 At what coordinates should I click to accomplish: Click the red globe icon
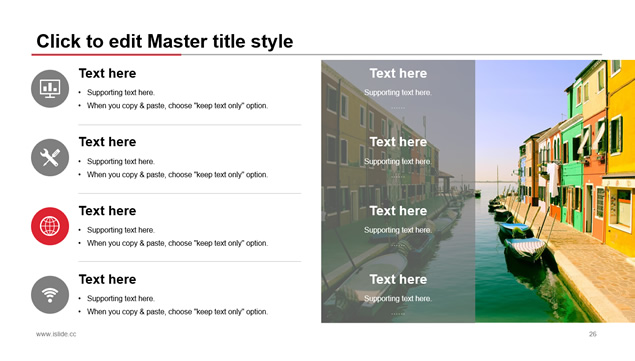[50, 226]
